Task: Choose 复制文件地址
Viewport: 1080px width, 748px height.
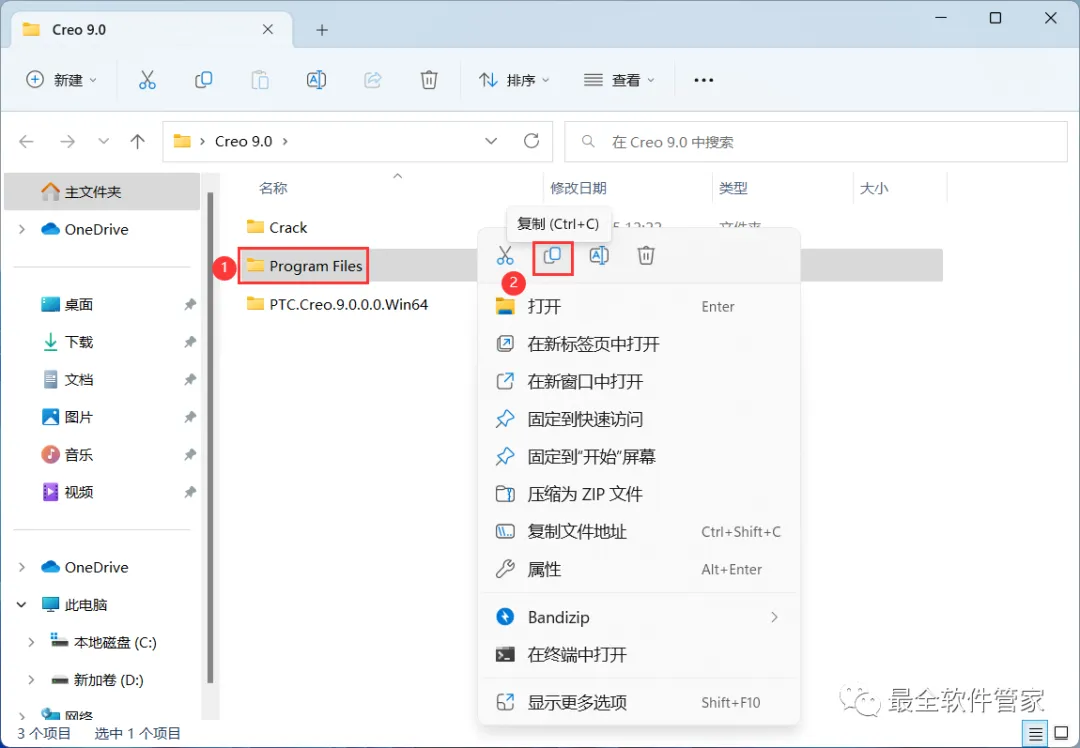Action: 638,532
